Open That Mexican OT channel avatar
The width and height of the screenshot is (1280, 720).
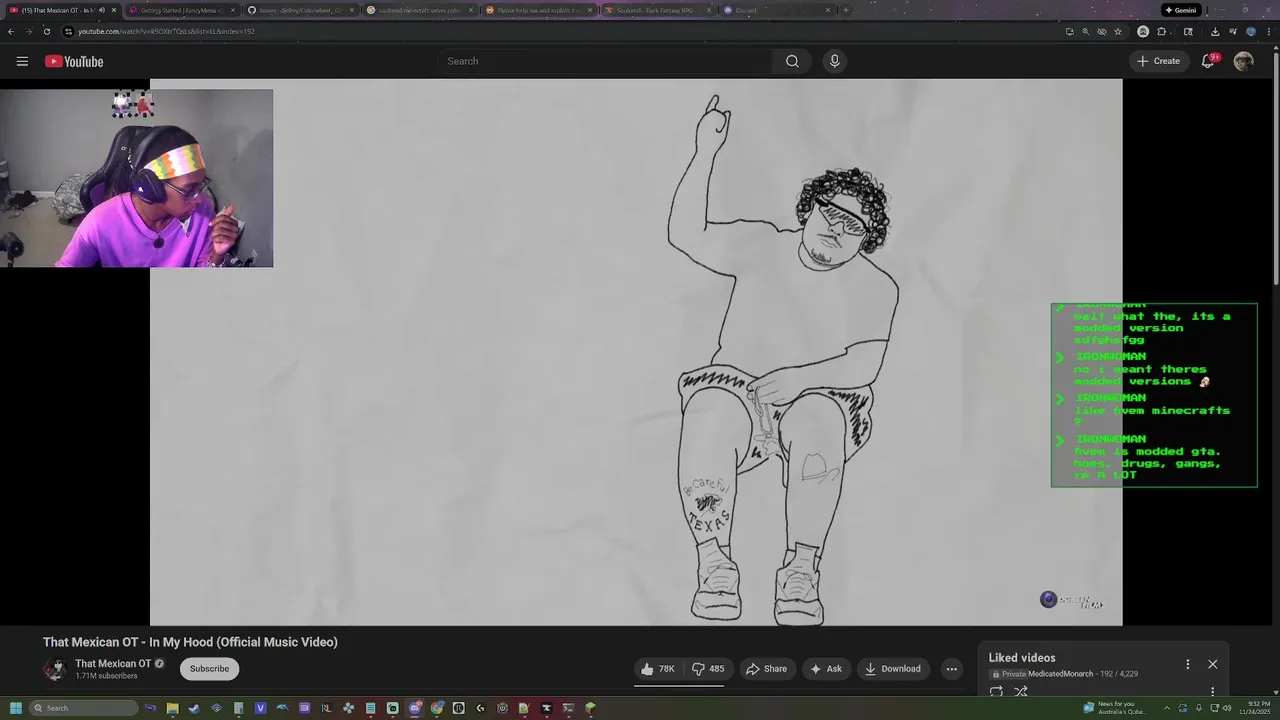click(x=54, y=669)
